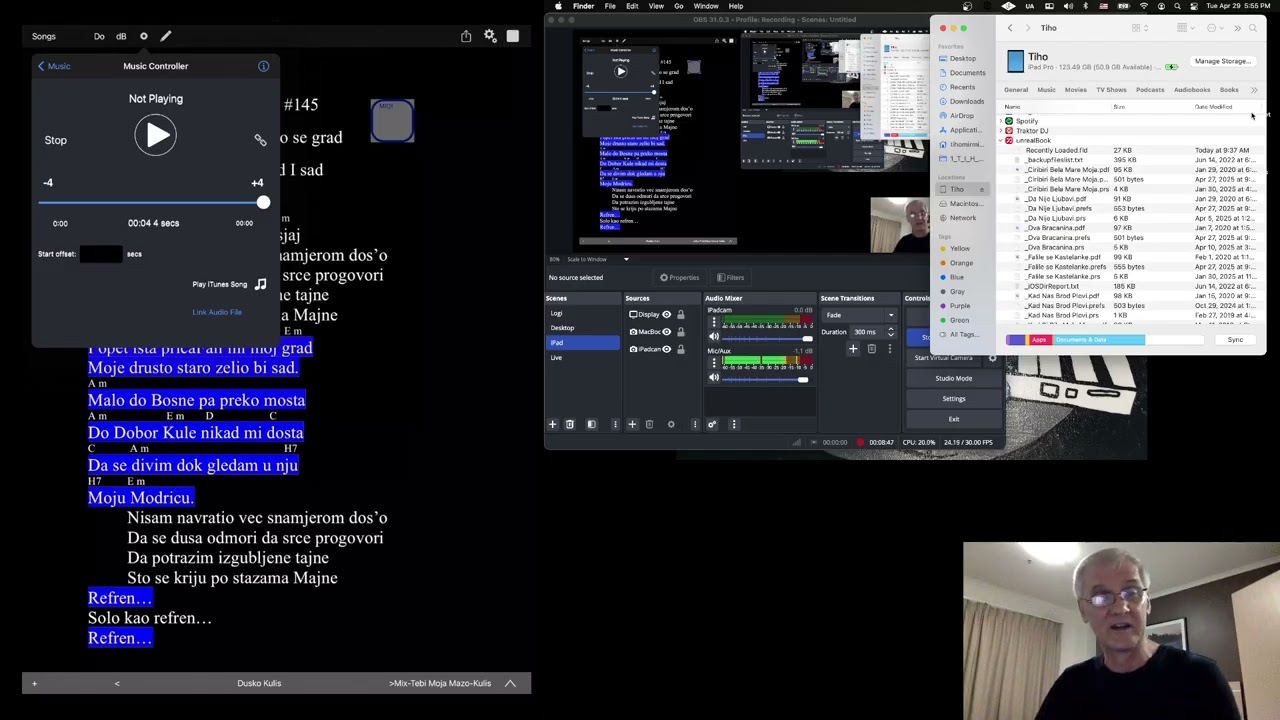Viewport: 1280px width, 720px height.
Task: Go back to Music in controller popup
Action: point(54,66)
